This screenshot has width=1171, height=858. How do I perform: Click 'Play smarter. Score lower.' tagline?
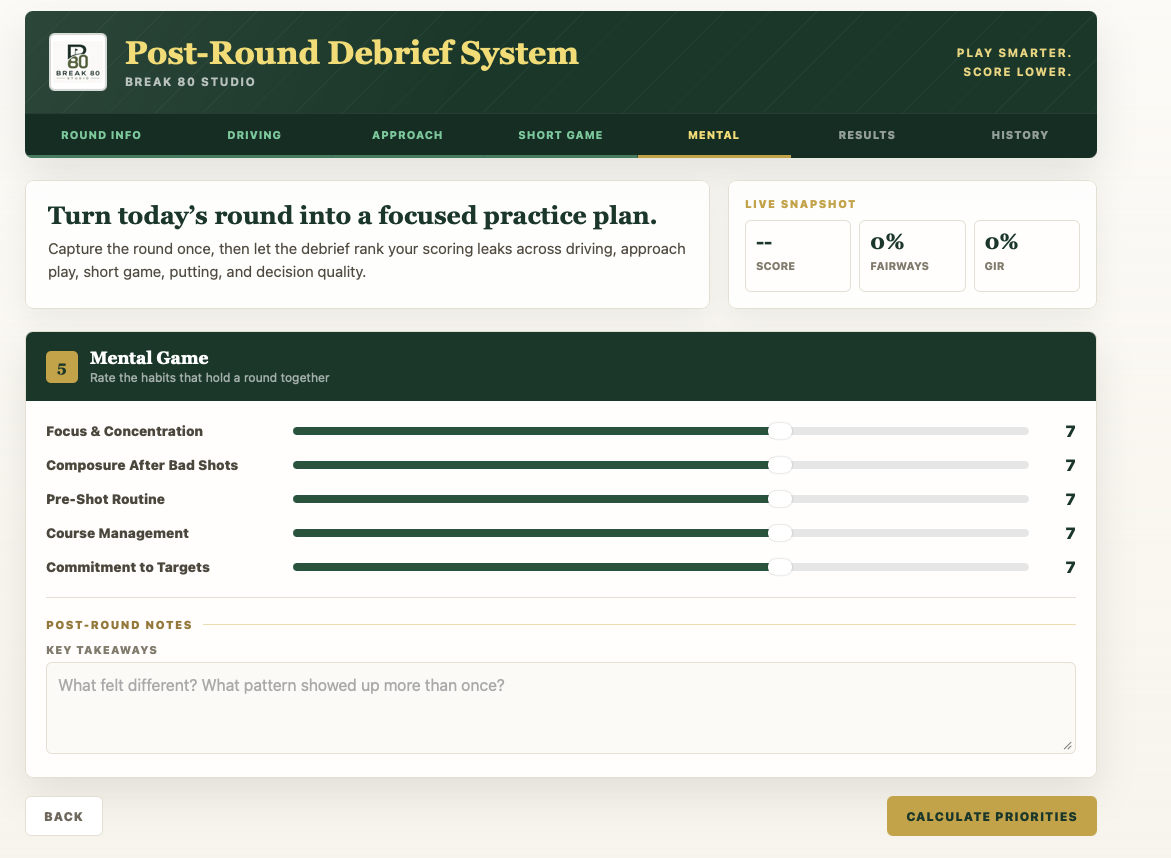pyautogui.click(x=1014, y=63)
